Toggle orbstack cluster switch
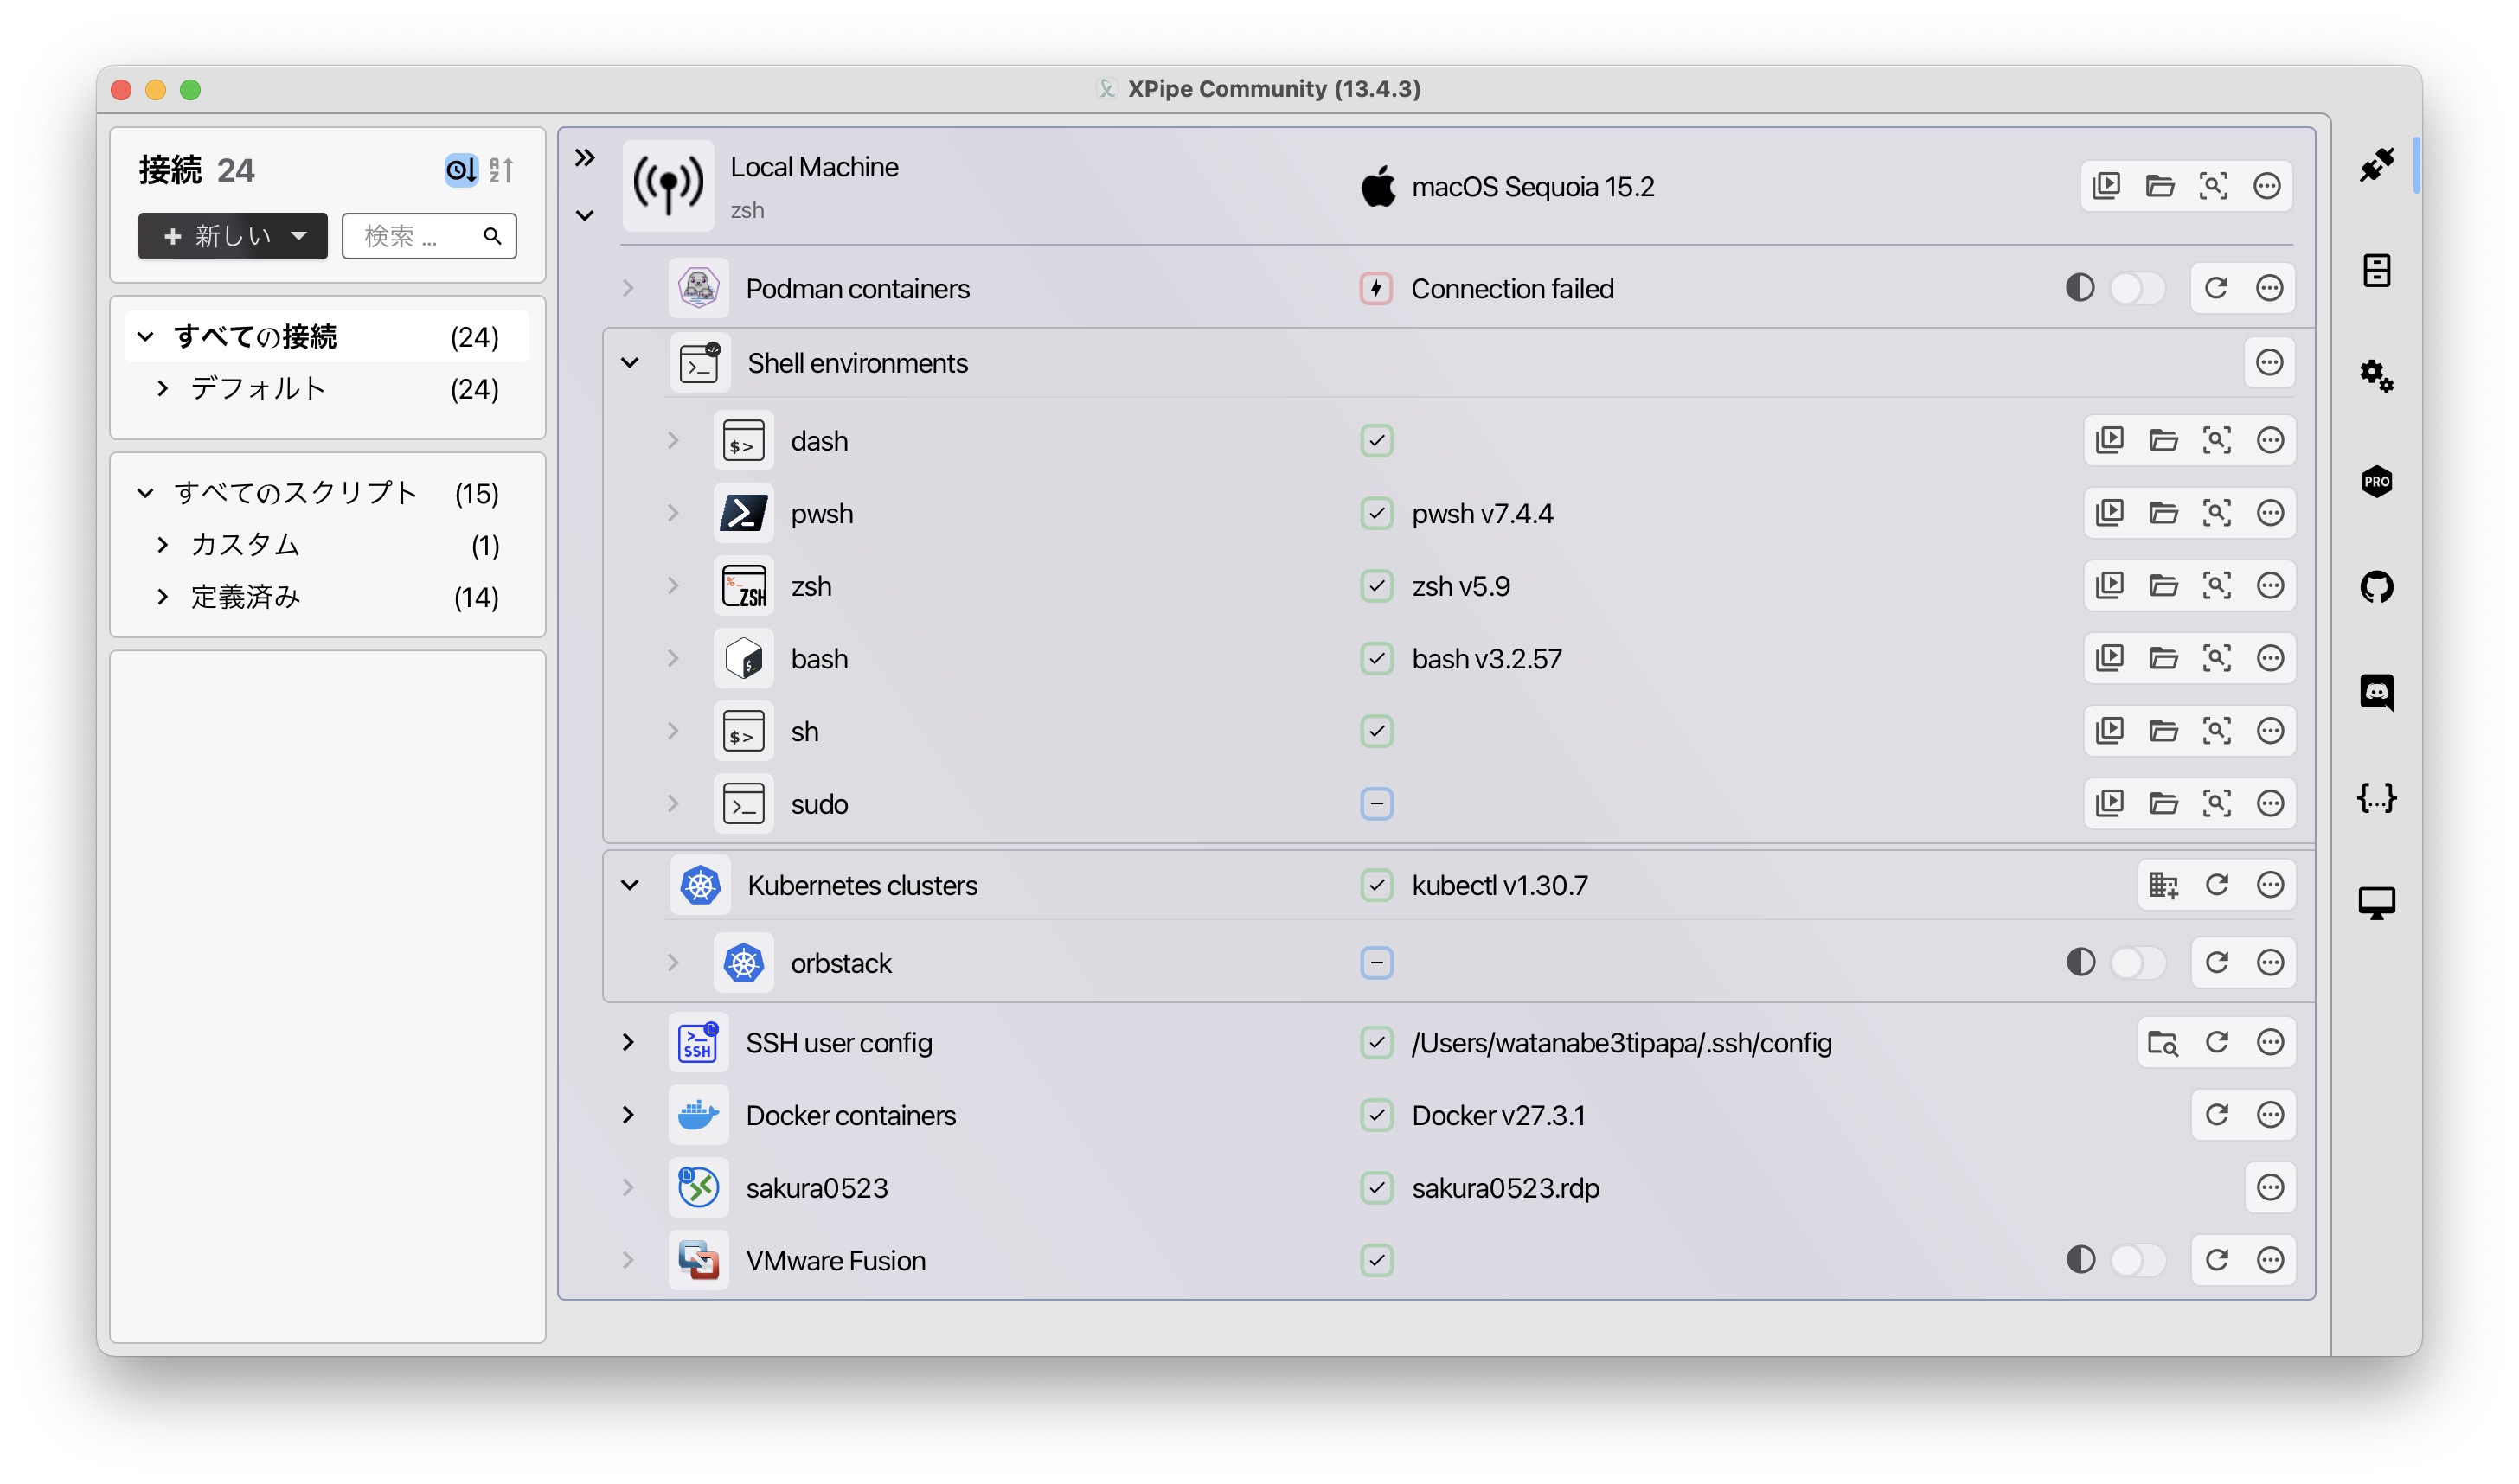Viewport: 2519px width, 1484px height. click(x=2138, y=962)
